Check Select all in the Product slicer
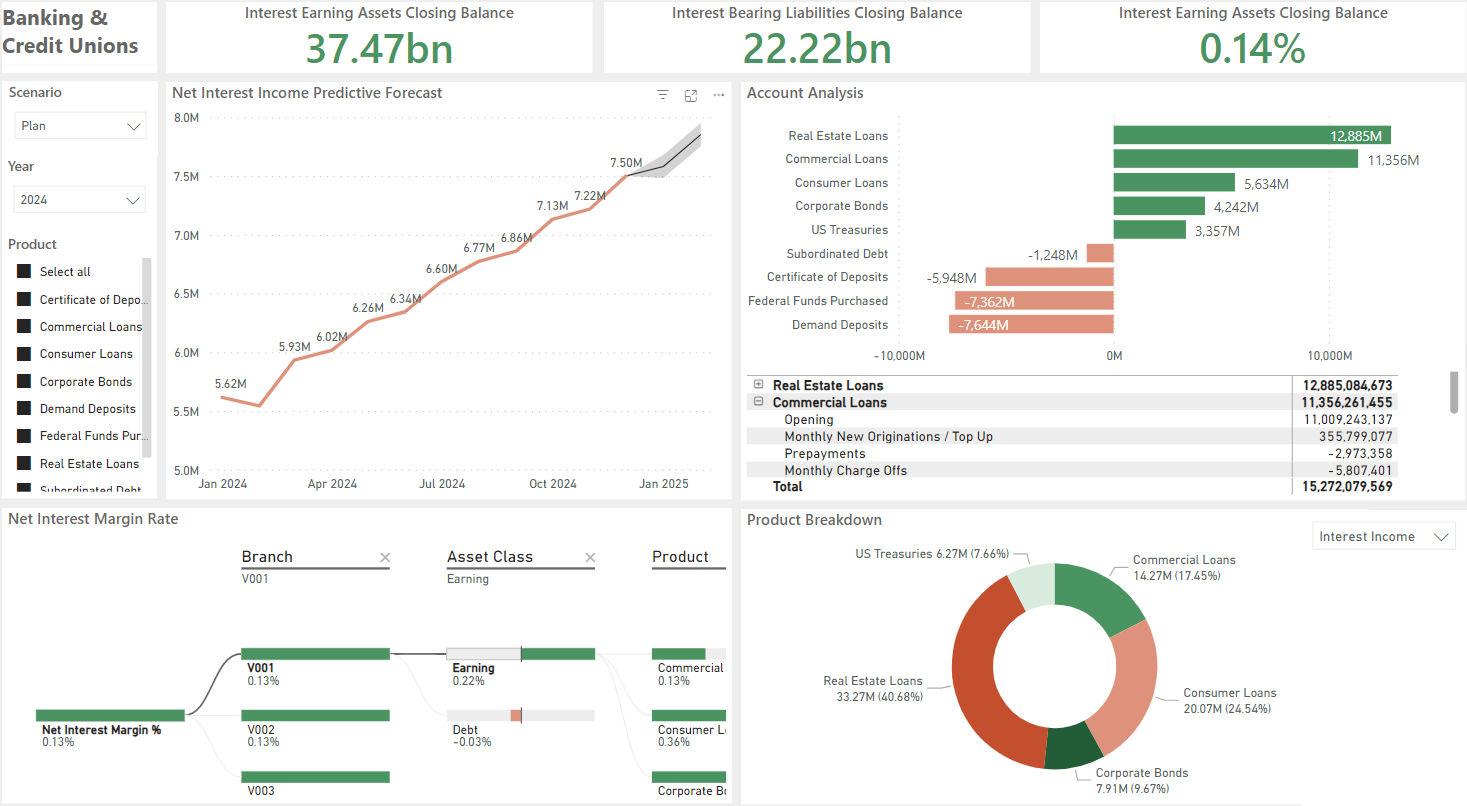This screenshot has width=1467, height=806. 25,271
